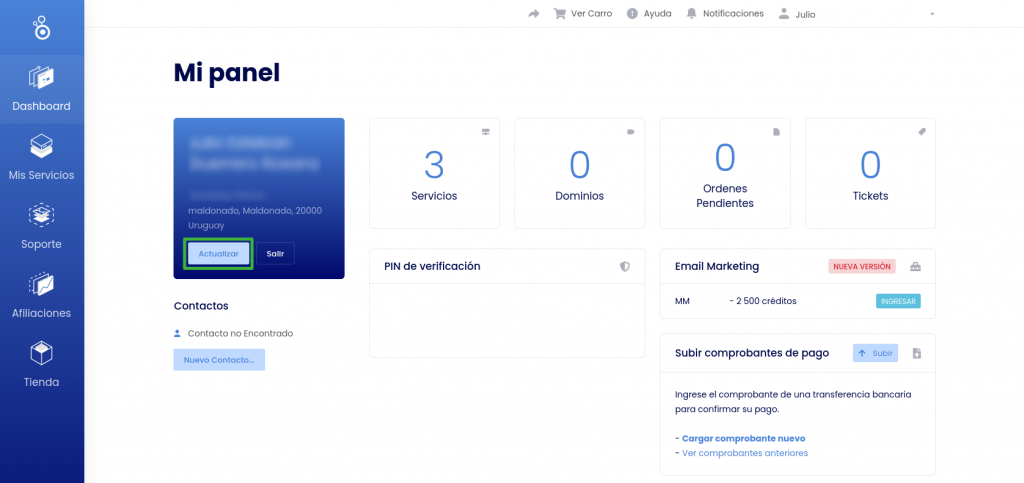1024x483 pixels.
Task: Click the Actualizar button
Action: click(x=218, y=253)
